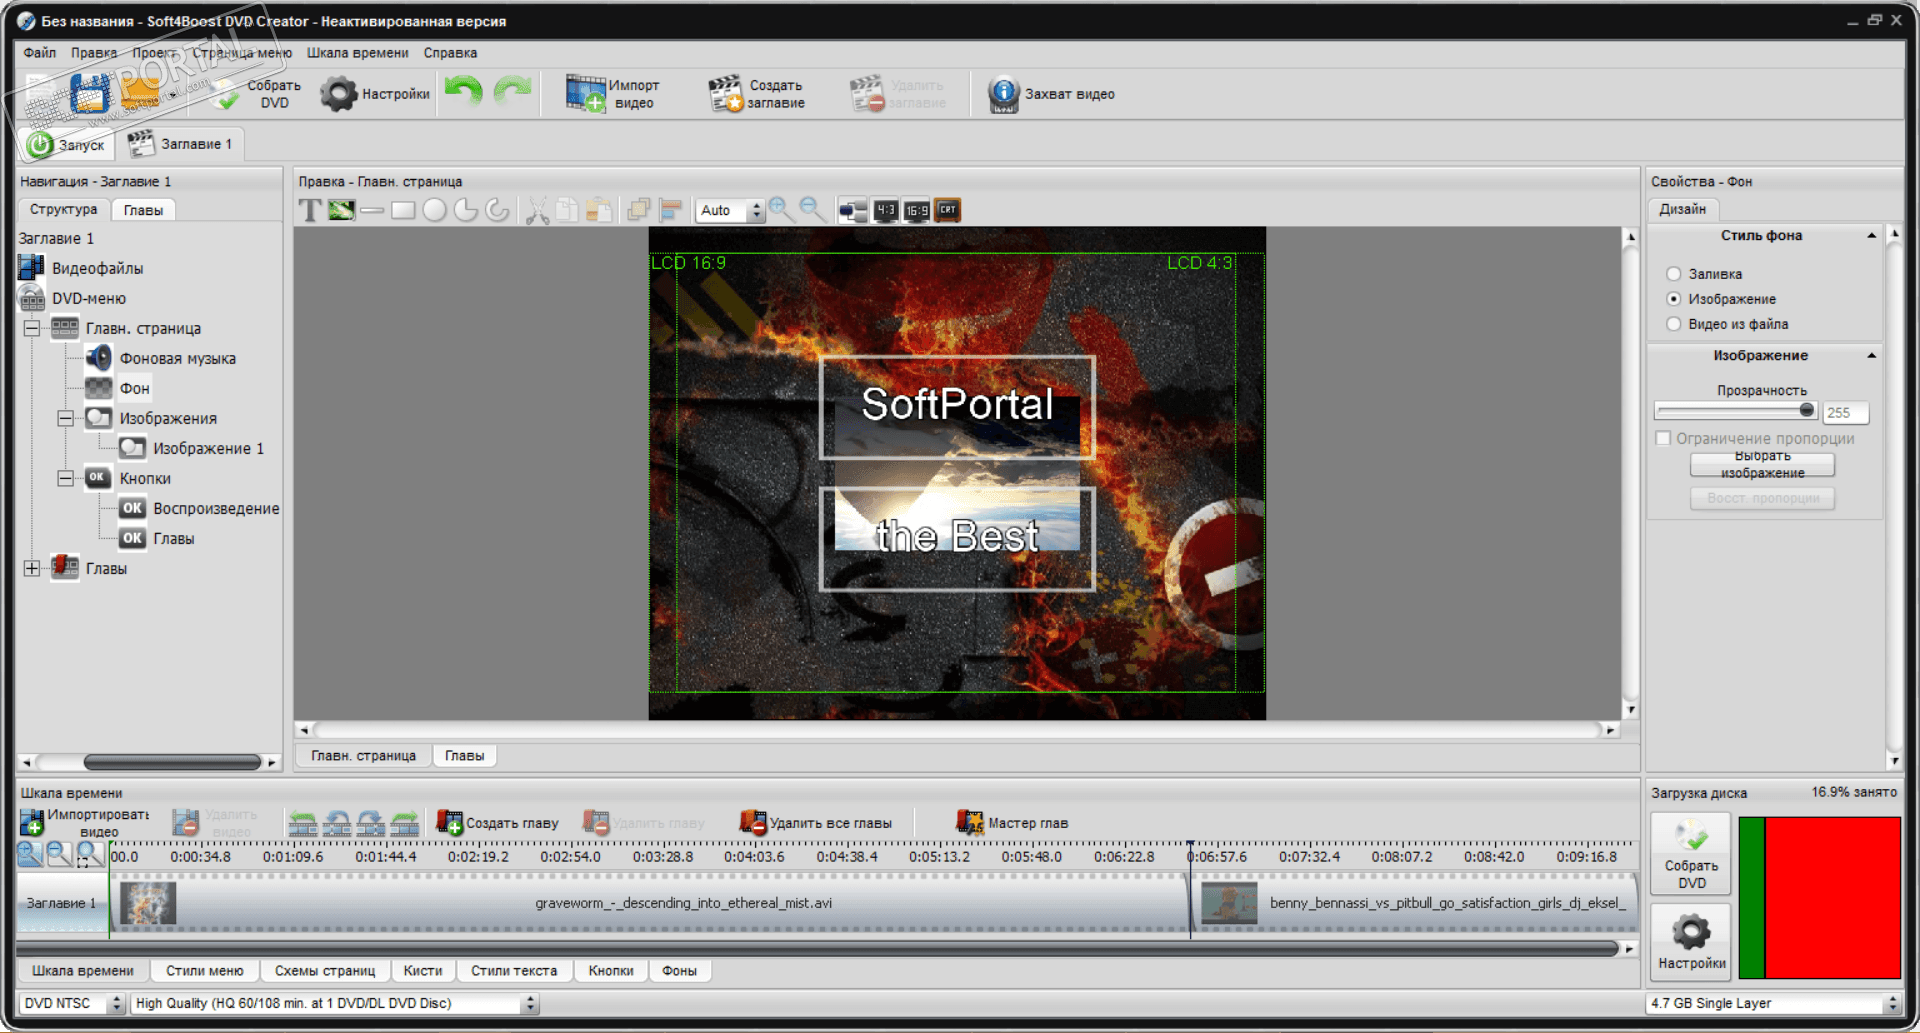Open Захват видео capture tool

(x=1051, y=94)
